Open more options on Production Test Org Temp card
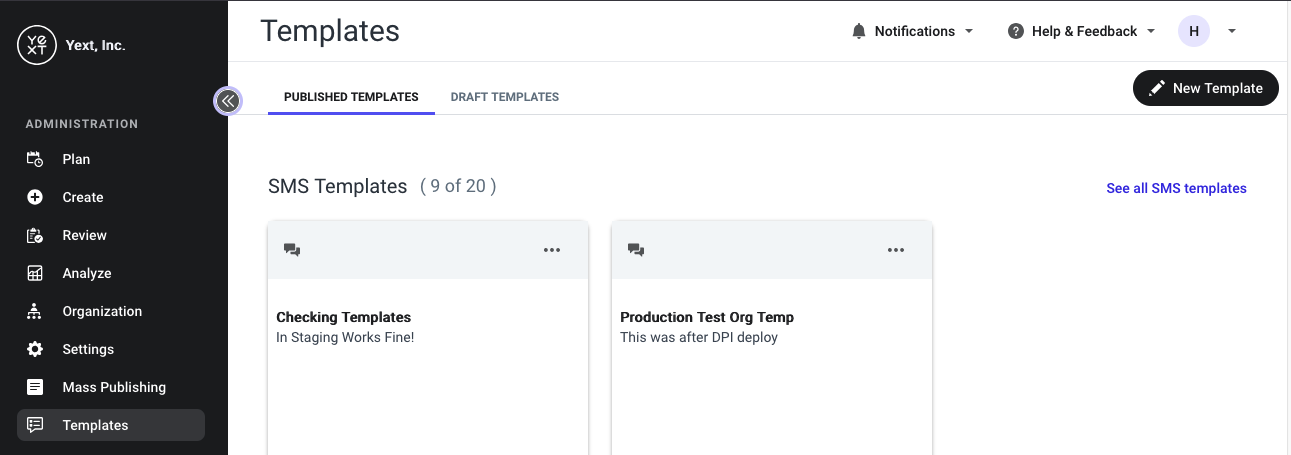The width and height of the screenshot is (1291, 455). tap(896, 250)
